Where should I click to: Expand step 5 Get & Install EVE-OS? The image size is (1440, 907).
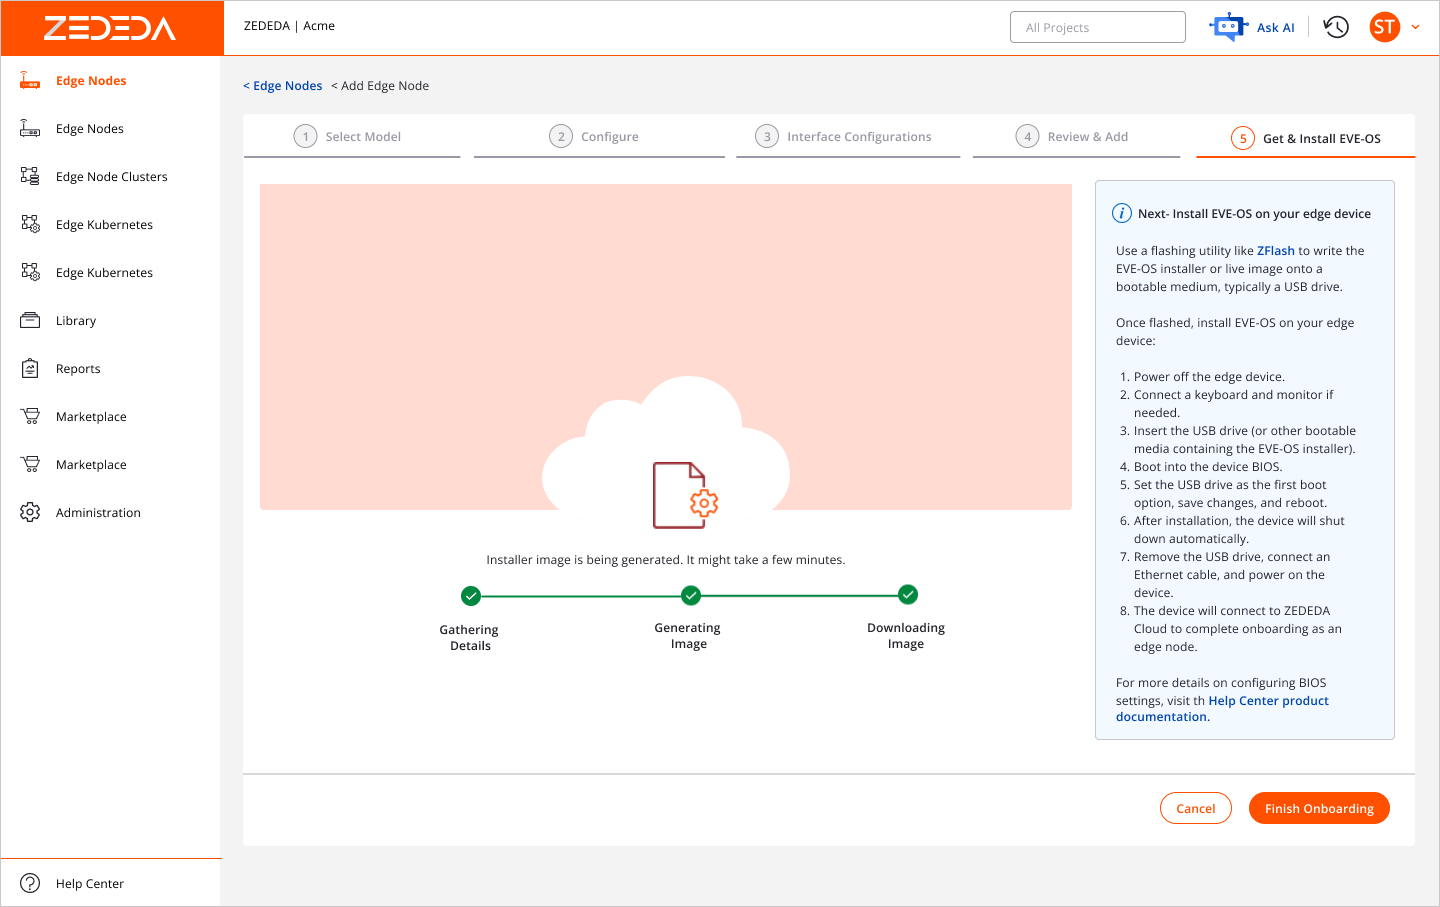tap(1305, 137)
